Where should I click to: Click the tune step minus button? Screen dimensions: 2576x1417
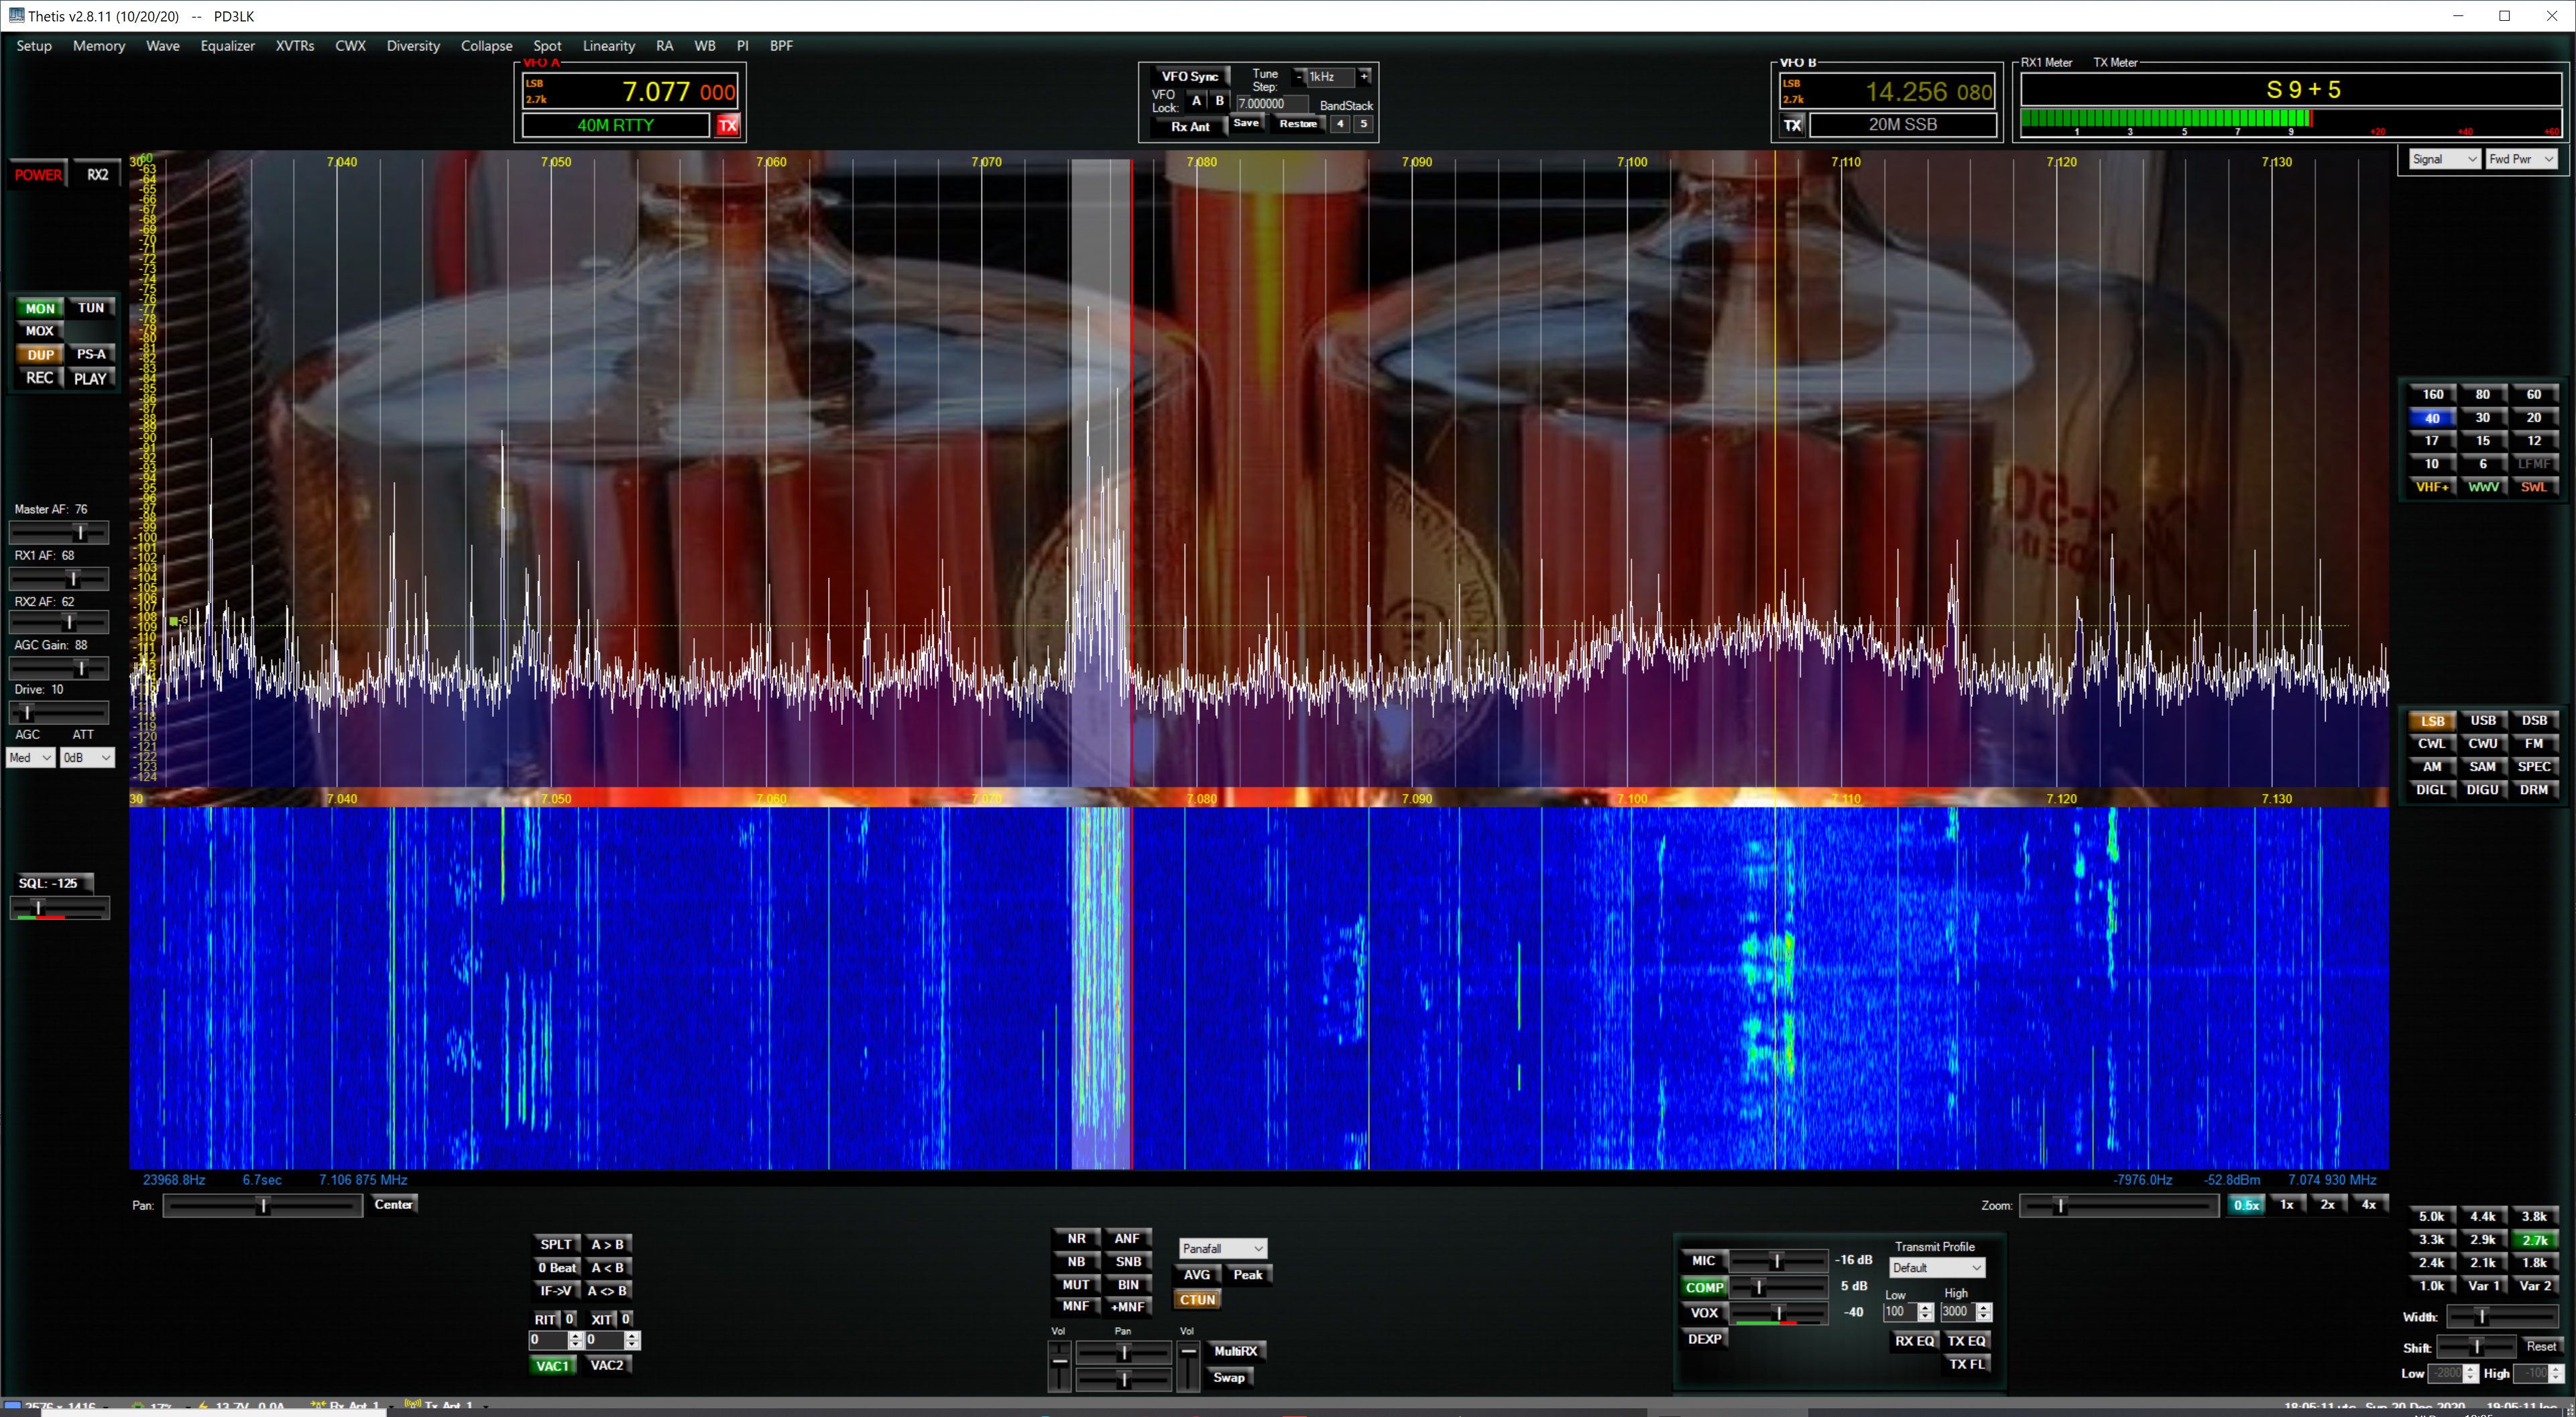tap(1299, 76)
